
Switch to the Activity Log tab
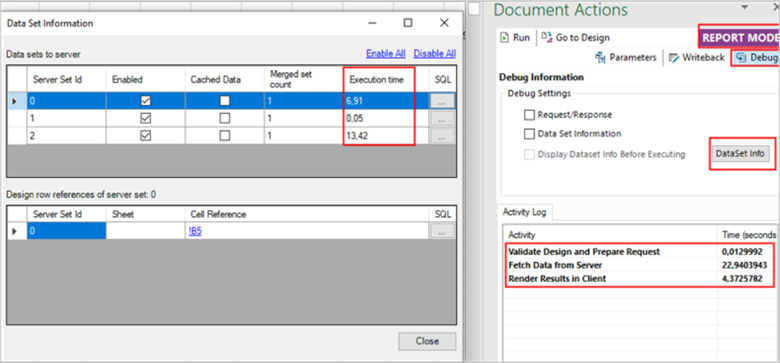[x=524, y=212]
